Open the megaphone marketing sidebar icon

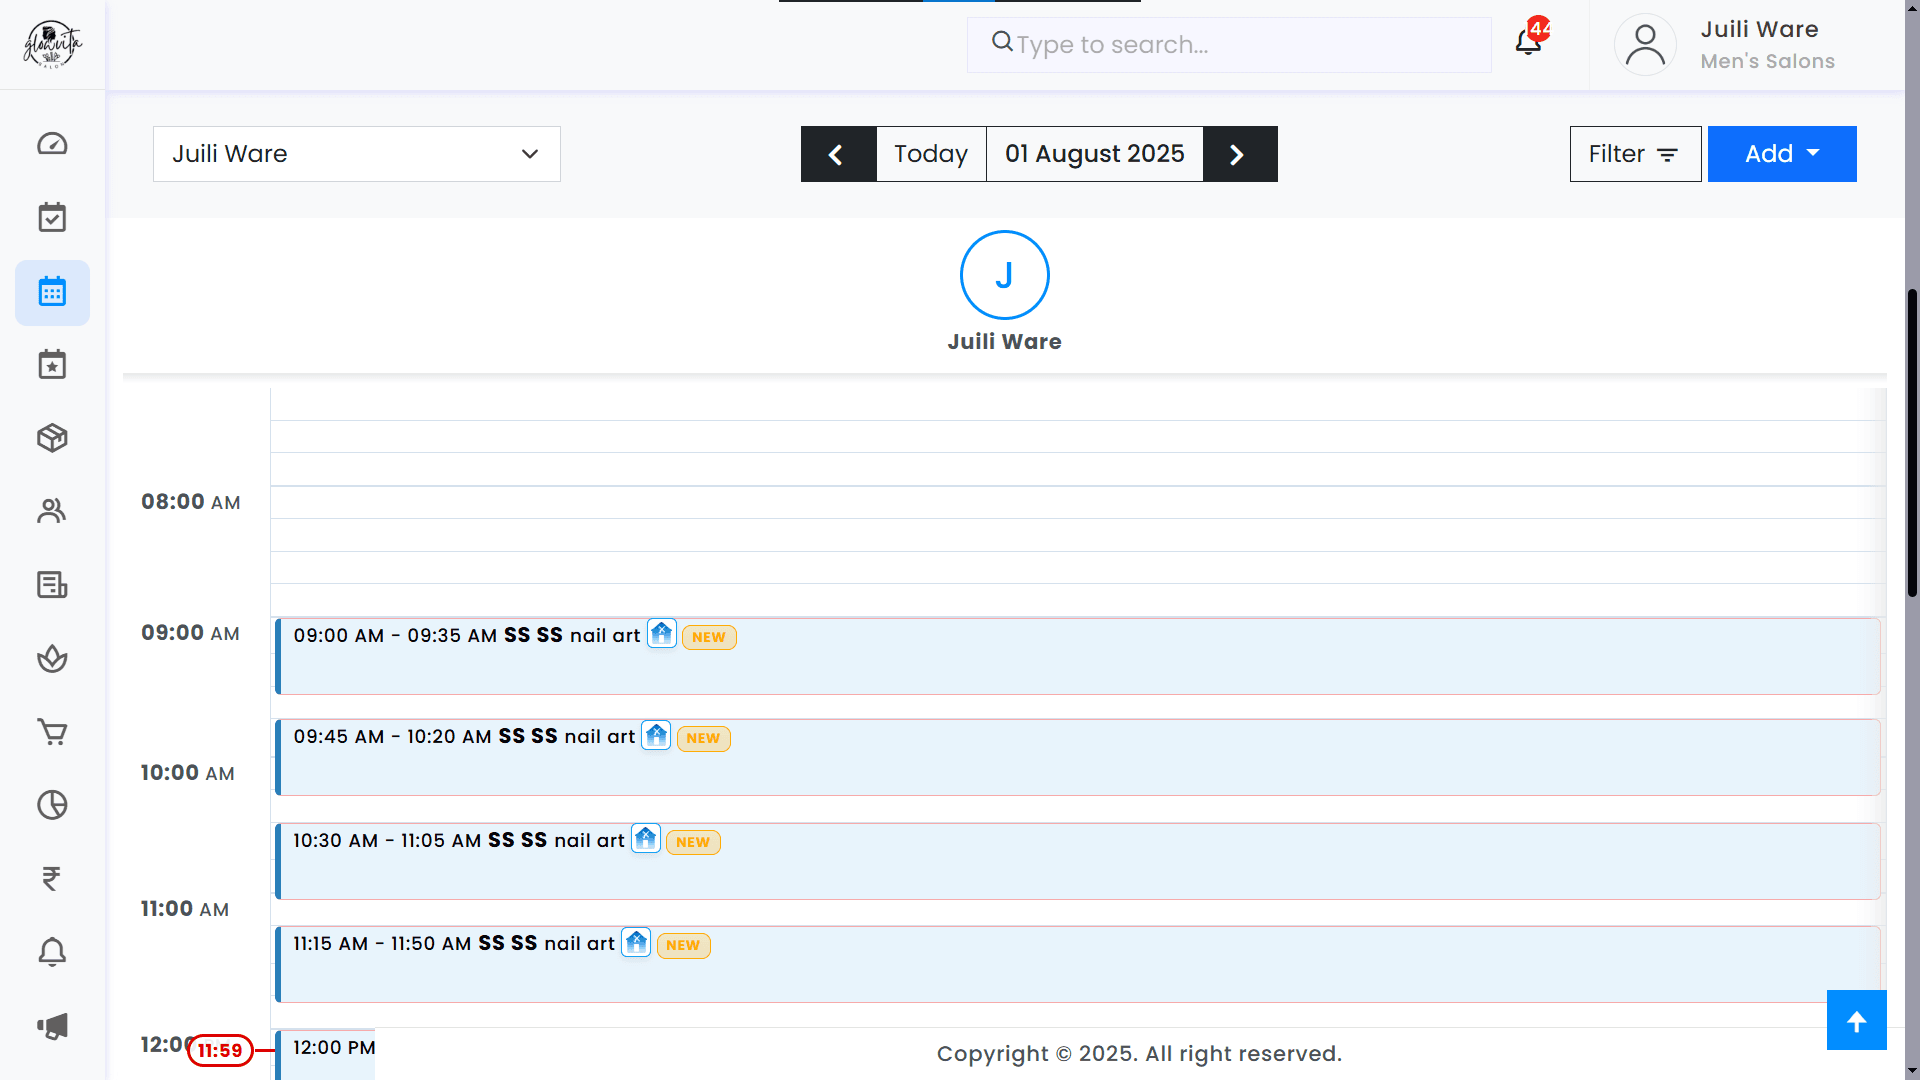[x=52, y=1026]
